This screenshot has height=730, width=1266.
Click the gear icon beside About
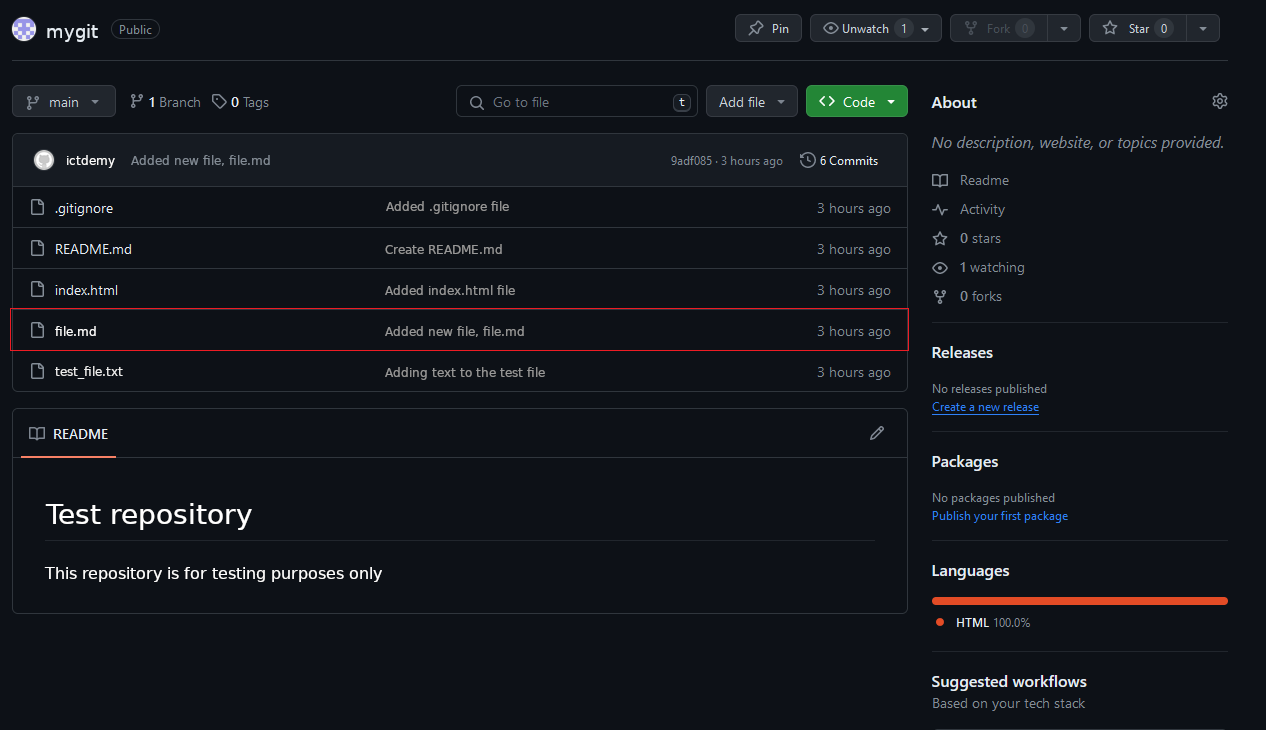[1219, 101]
